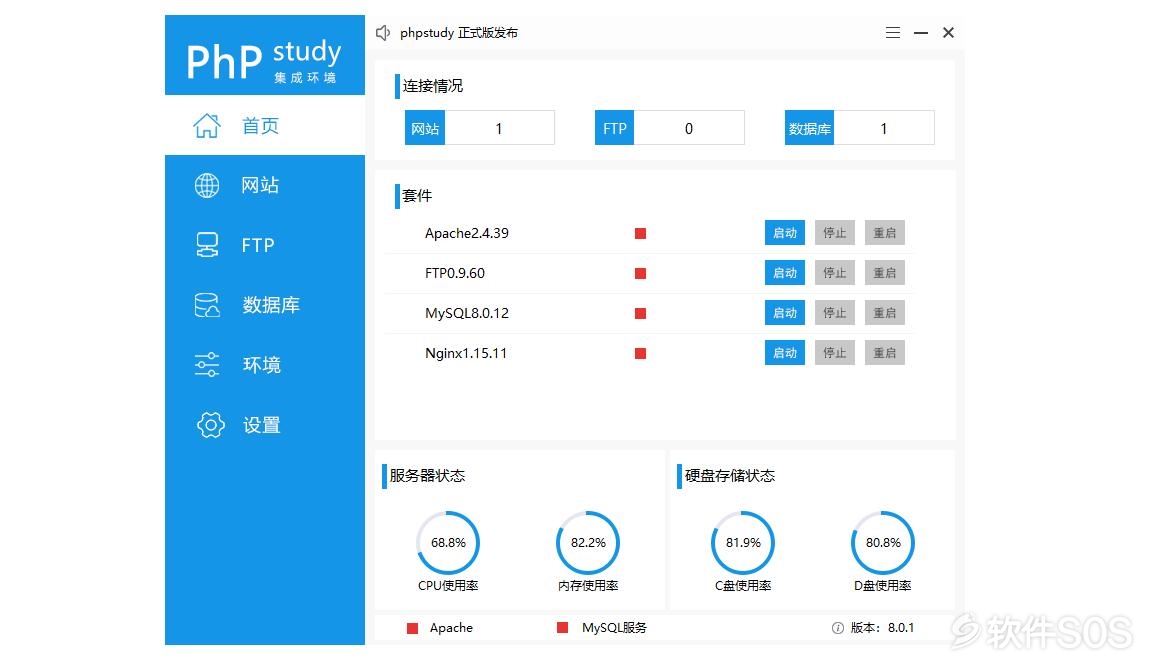Viewport: 1149px width, 661px height.
Task: Click the blue FTP connection label
Action: (614, 128)
